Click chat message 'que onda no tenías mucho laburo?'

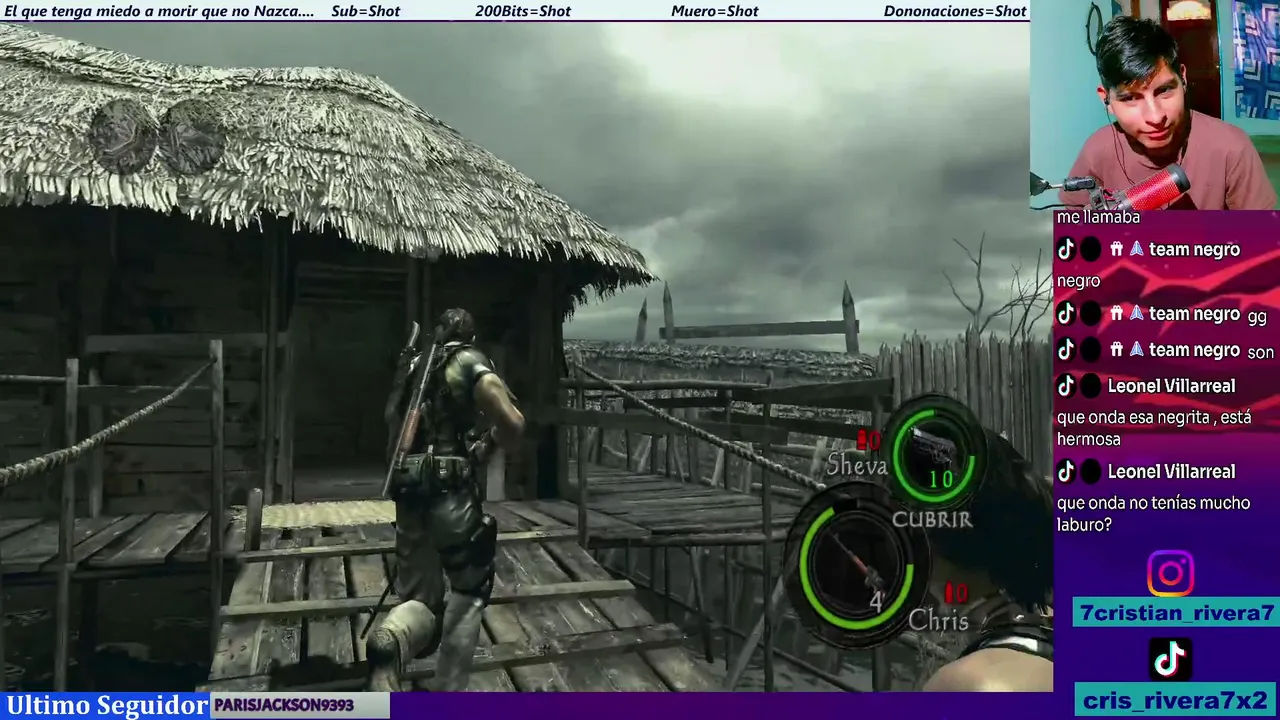[1153, 514]
